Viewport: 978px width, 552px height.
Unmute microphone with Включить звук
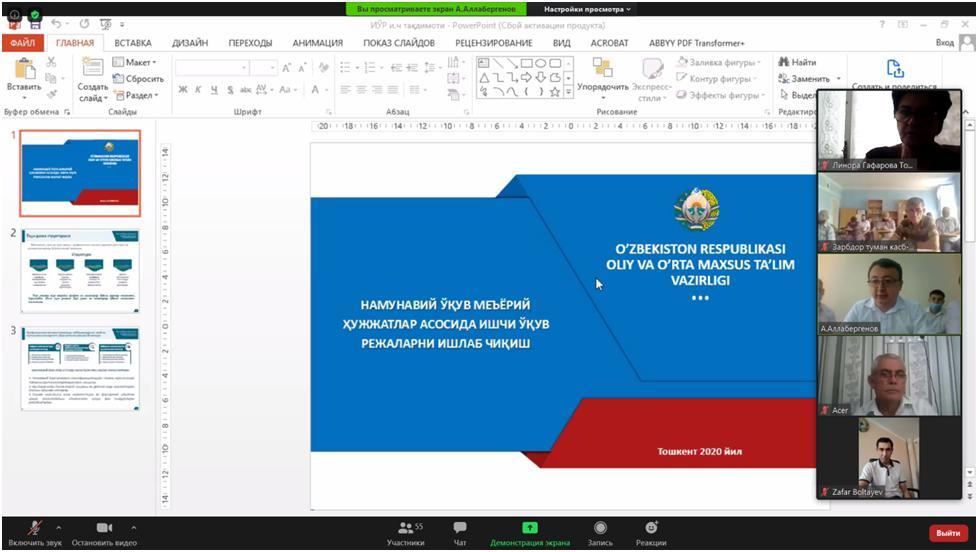click(x=34, y=527)
